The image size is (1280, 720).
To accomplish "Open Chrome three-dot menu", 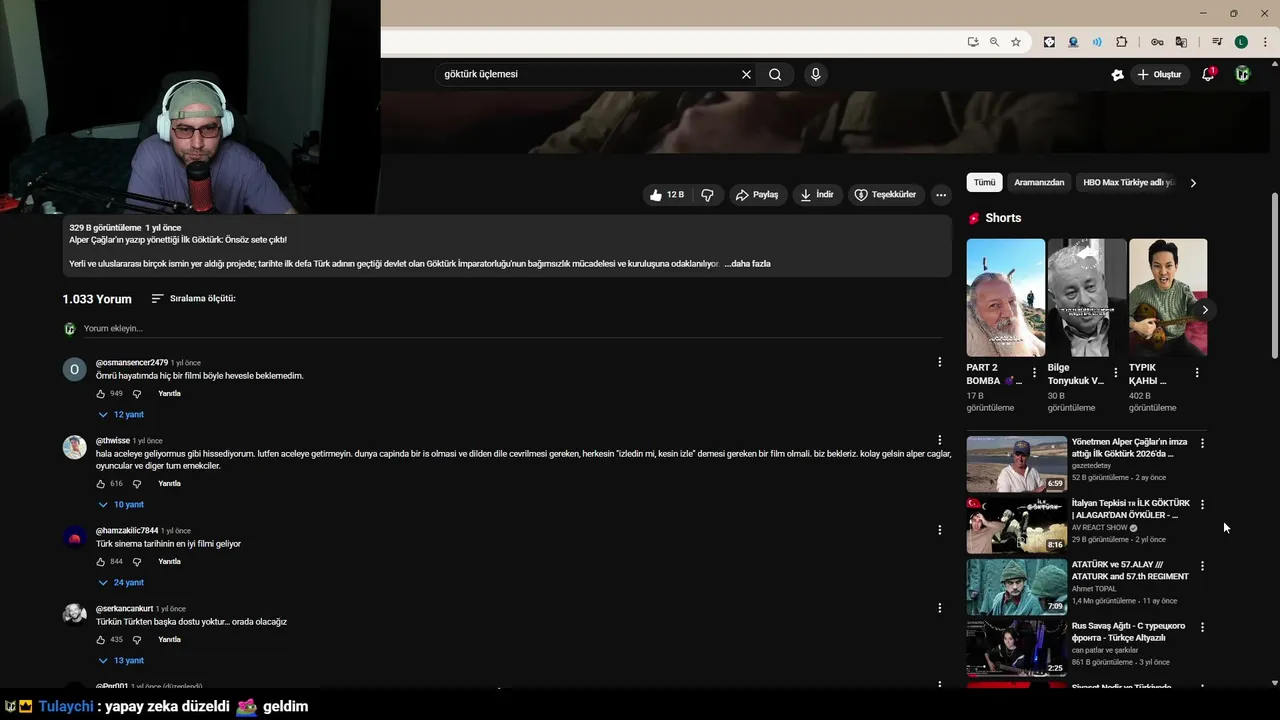I will tap(1265, 42).
